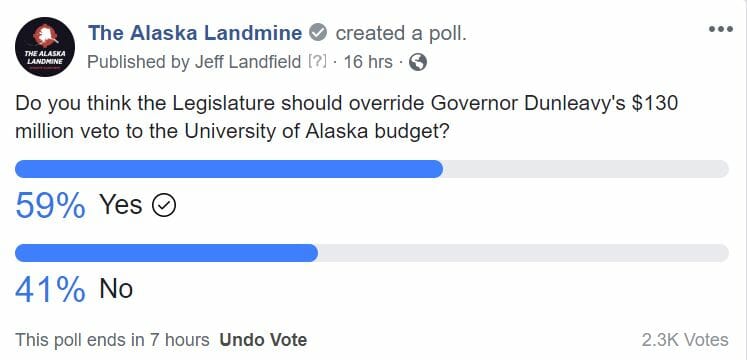View the 2.3K Votes count
Screen dimensions: 747x360
pyautogui.click(x=685, y=340)
